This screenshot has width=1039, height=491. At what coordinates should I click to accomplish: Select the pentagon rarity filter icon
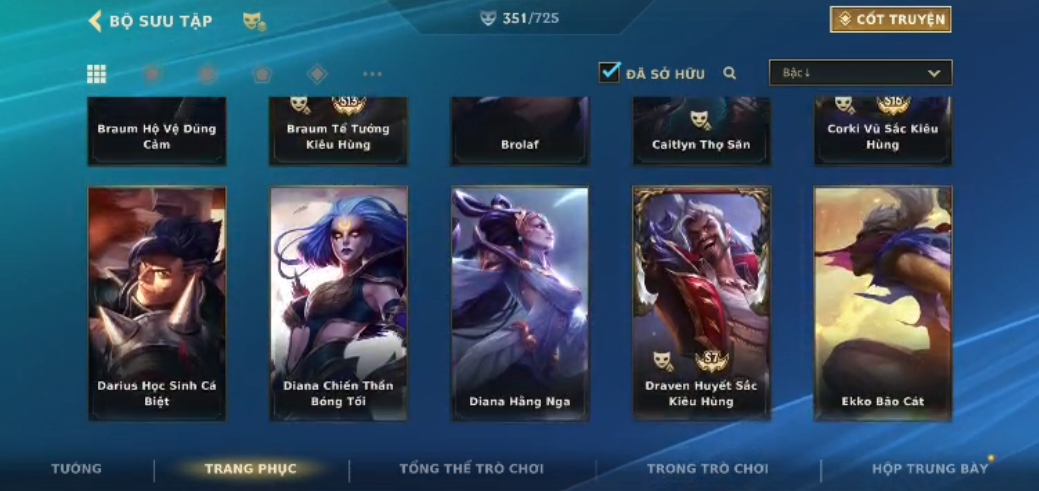click(262, 74)
